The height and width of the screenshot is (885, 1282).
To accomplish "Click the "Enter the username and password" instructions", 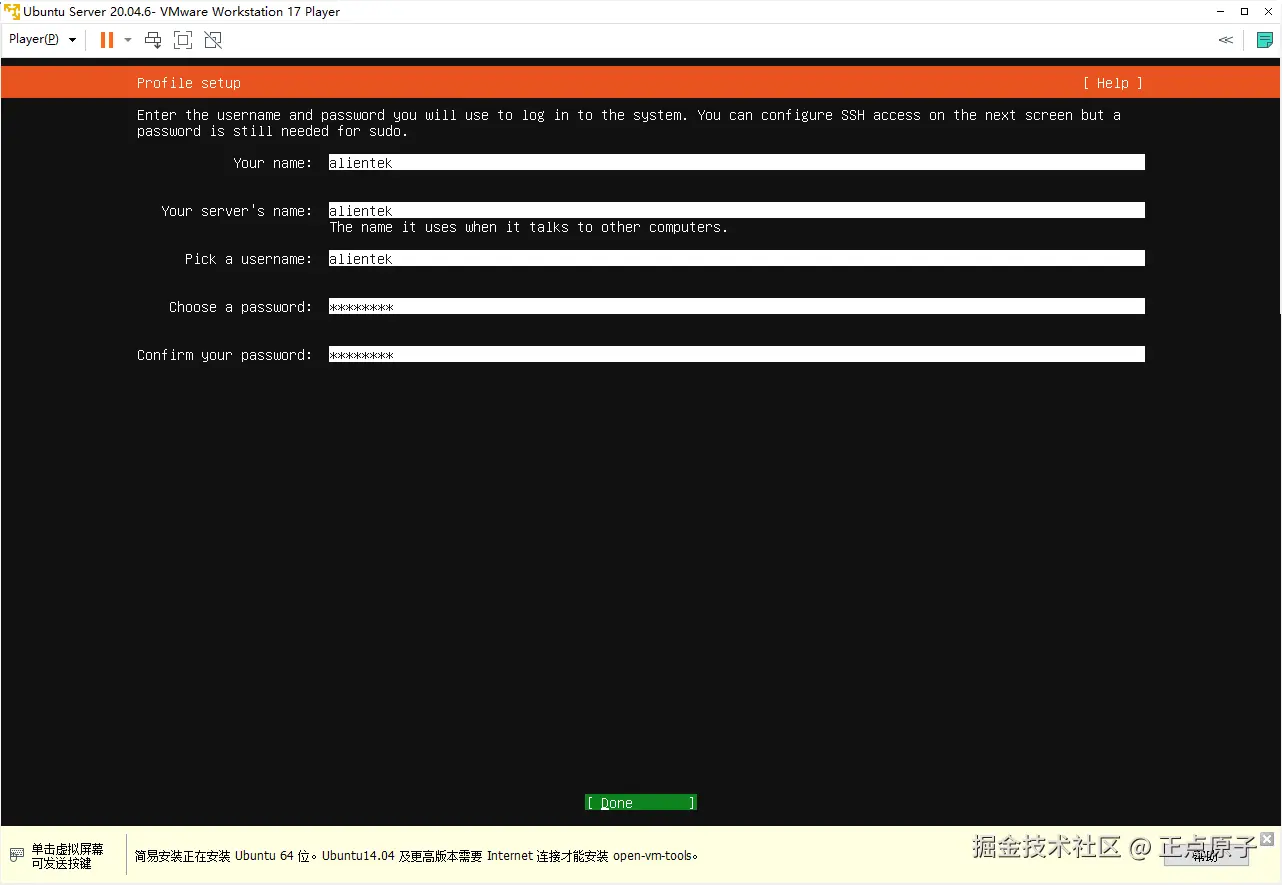I will point(629,123).
